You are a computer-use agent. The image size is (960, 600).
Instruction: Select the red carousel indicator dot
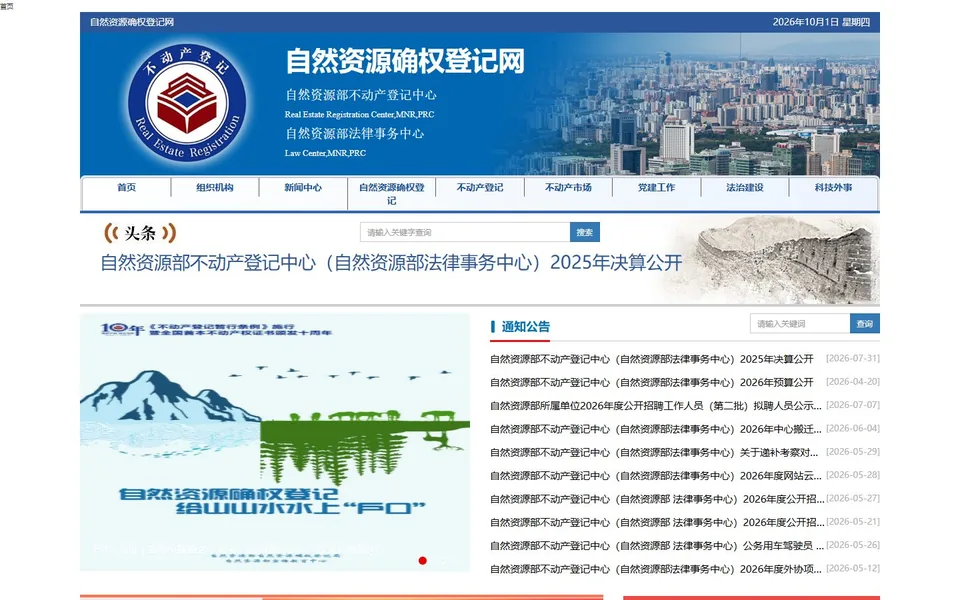[422, 560]
